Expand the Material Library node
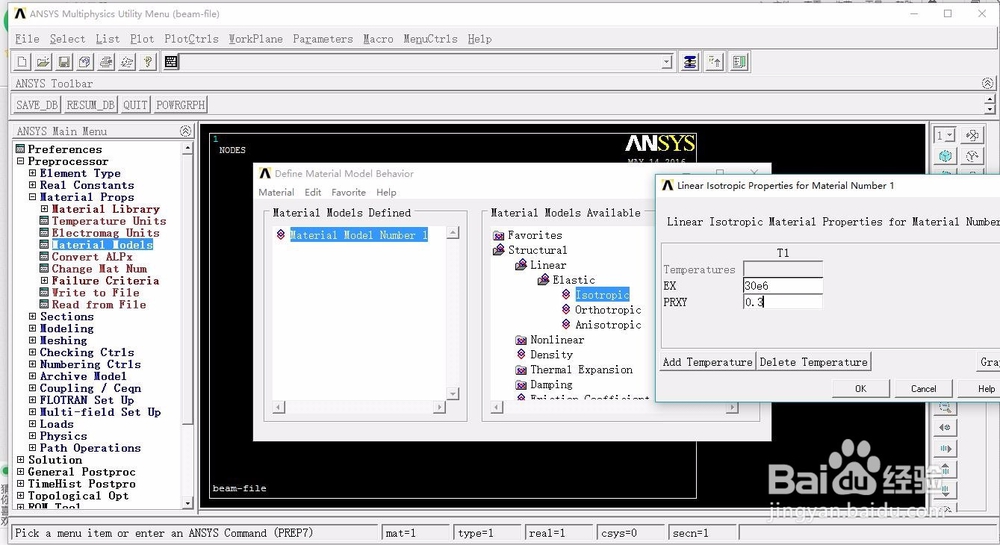Image resolution: width=1000 pixels, height=545 pixels. [x=45, y=208]
